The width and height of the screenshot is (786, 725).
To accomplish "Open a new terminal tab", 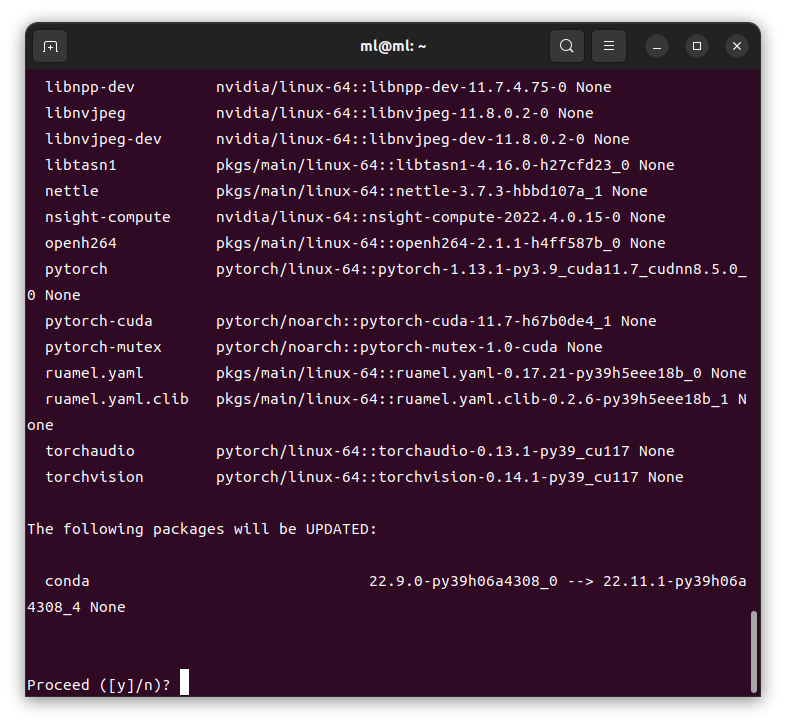I will [x=50, y=47].
